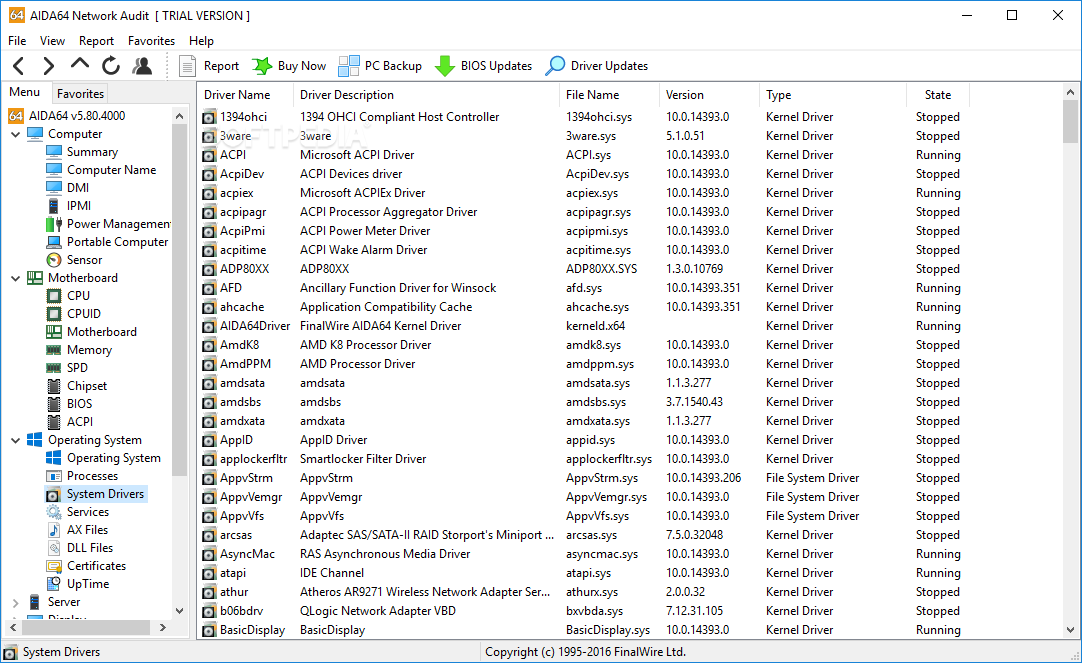Select the AIDA64 v5.80.4000 root node
The height and width of the screenshot is (663, 1082).
click(x=67, y=116)
